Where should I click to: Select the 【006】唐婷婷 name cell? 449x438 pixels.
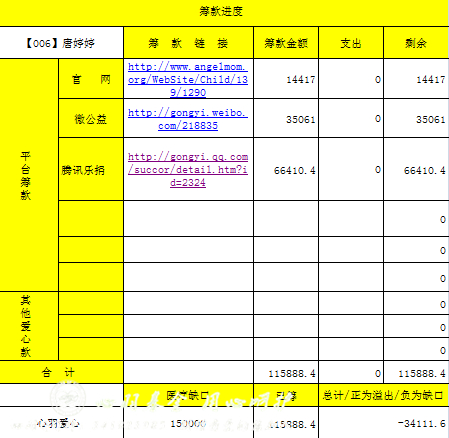click(x=61, y=43)
